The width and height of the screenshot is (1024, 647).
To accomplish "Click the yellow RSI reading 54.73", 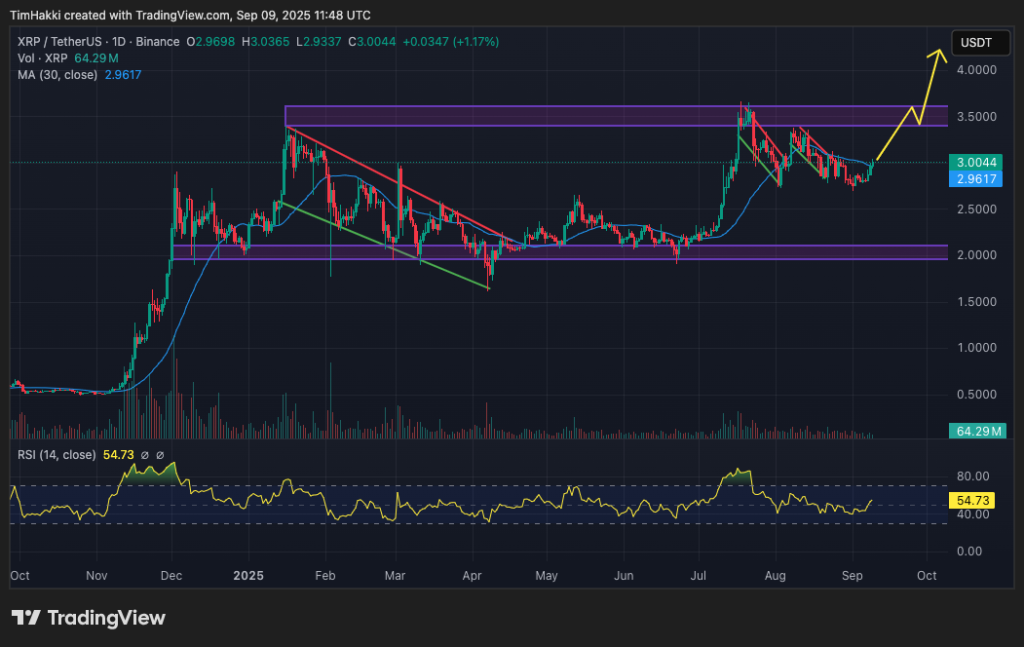I will 118,454.
